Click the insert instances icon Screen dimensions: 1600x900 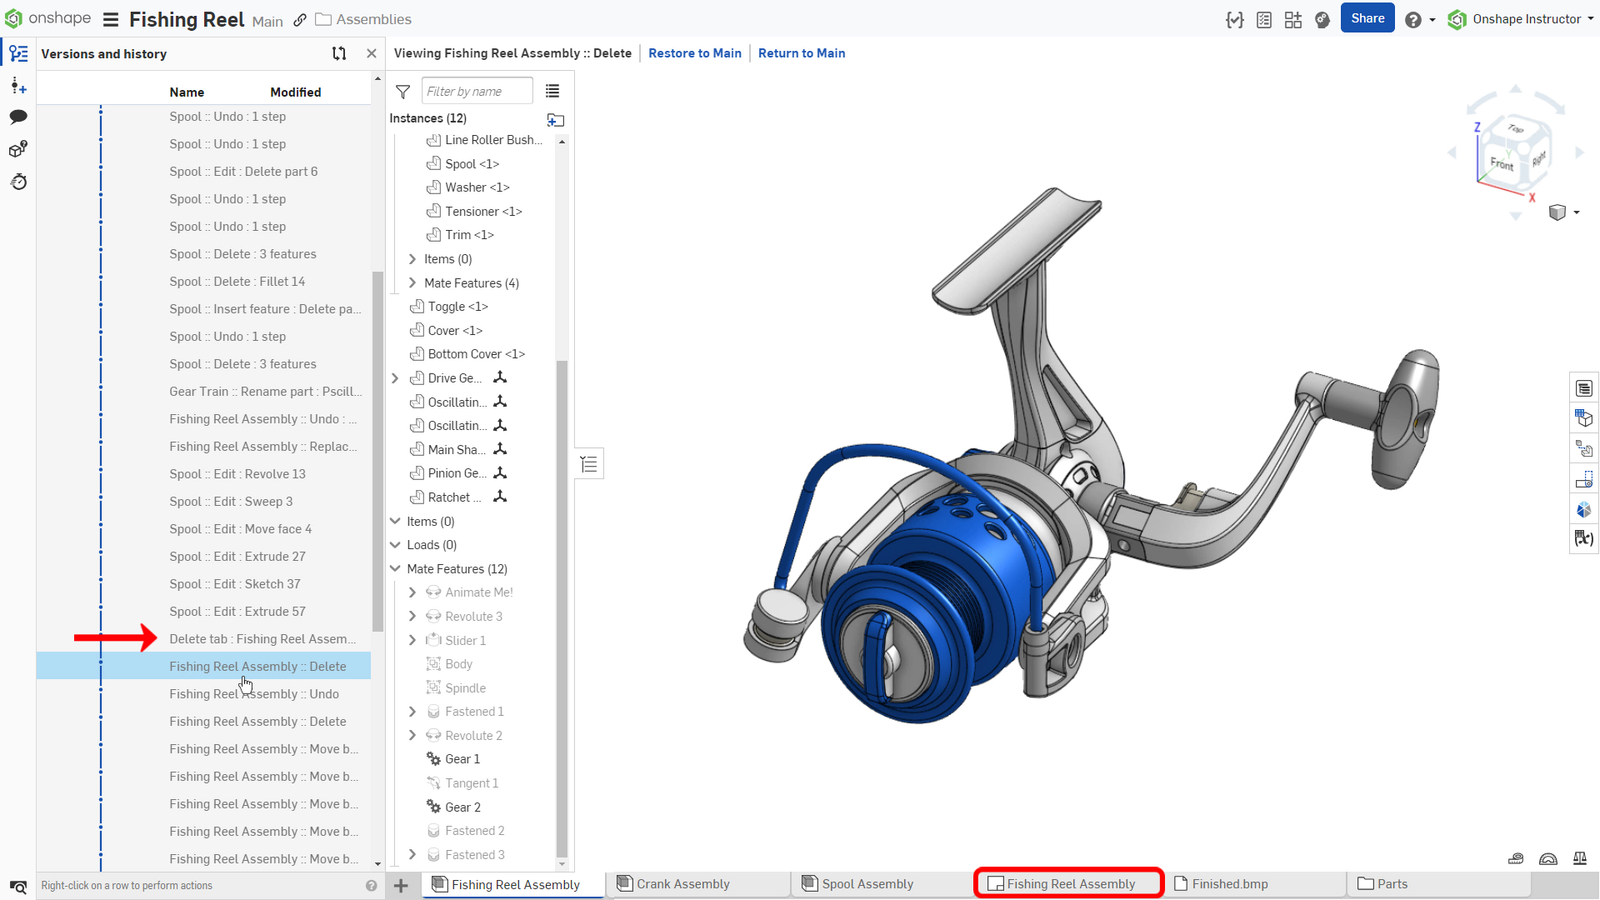click(x=556, y=120)
